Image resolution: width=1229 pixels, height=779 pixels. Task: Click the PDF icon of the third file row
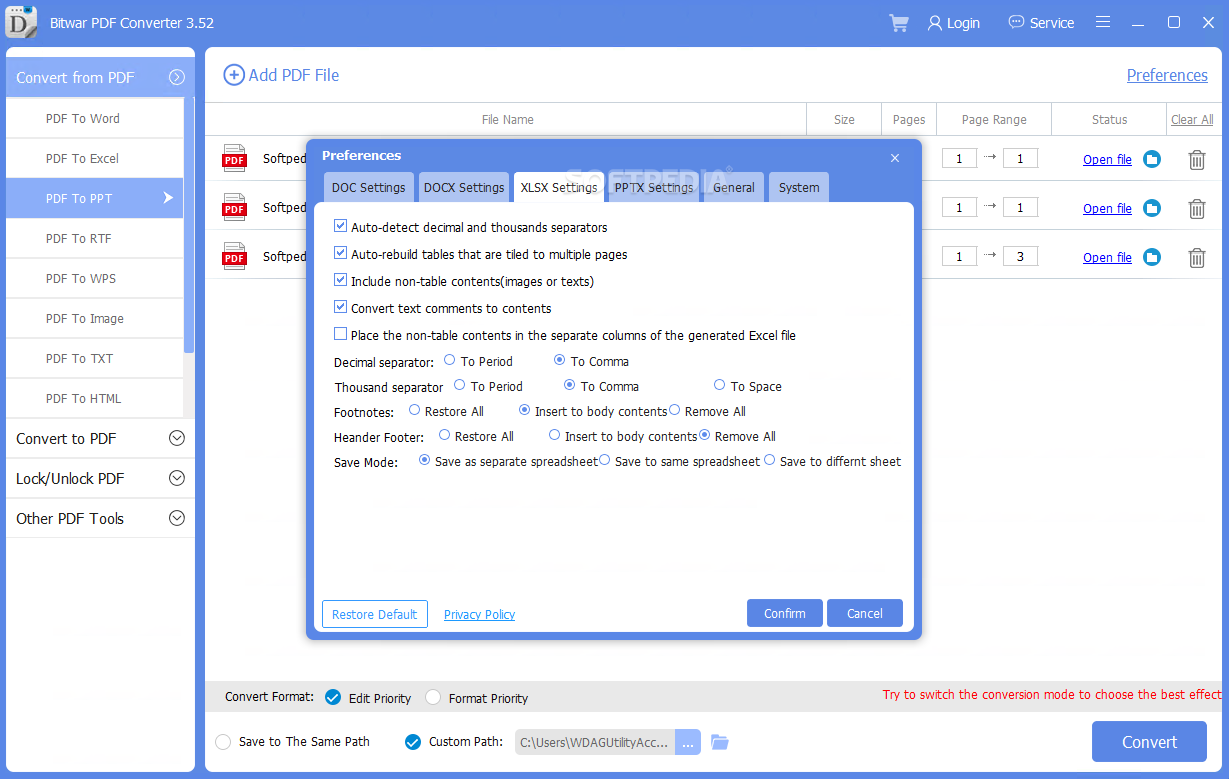pyautogui.click(x=234, y=256)
